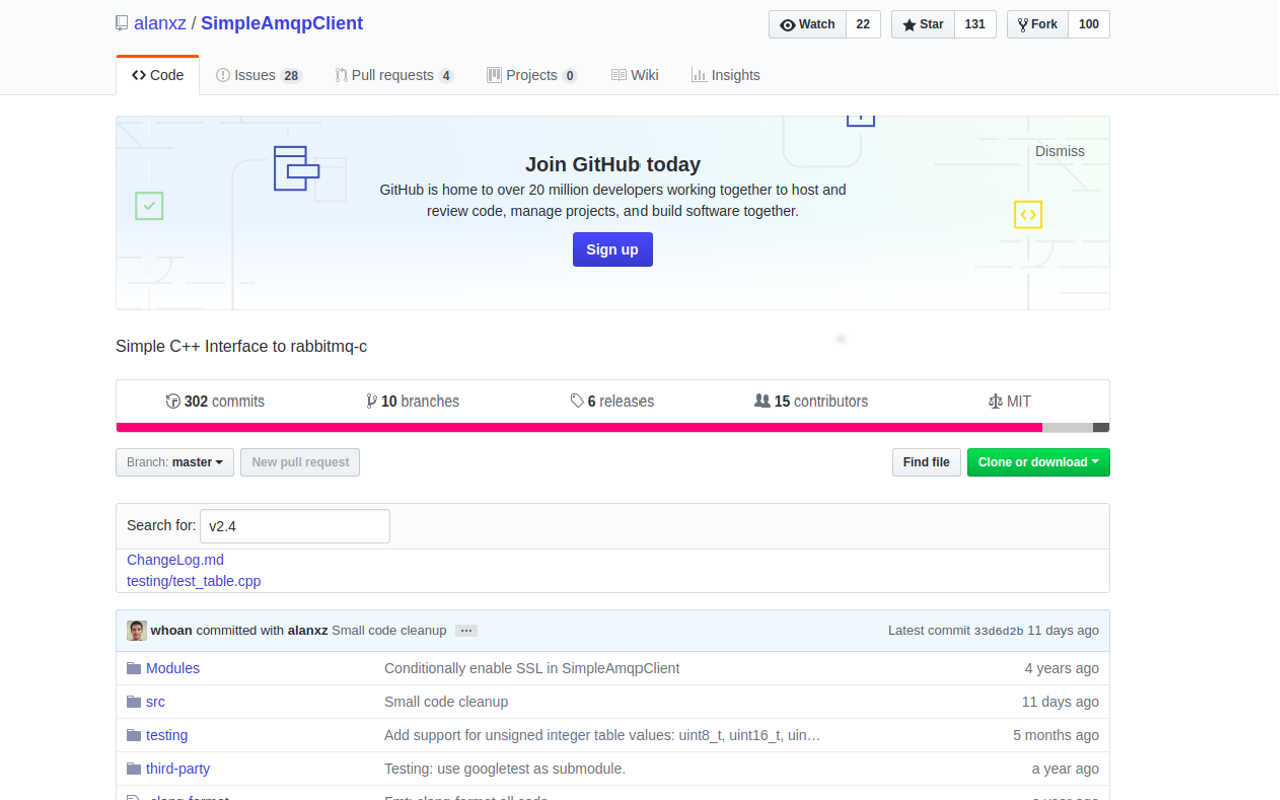Click the src folder icon

[134, 702]
